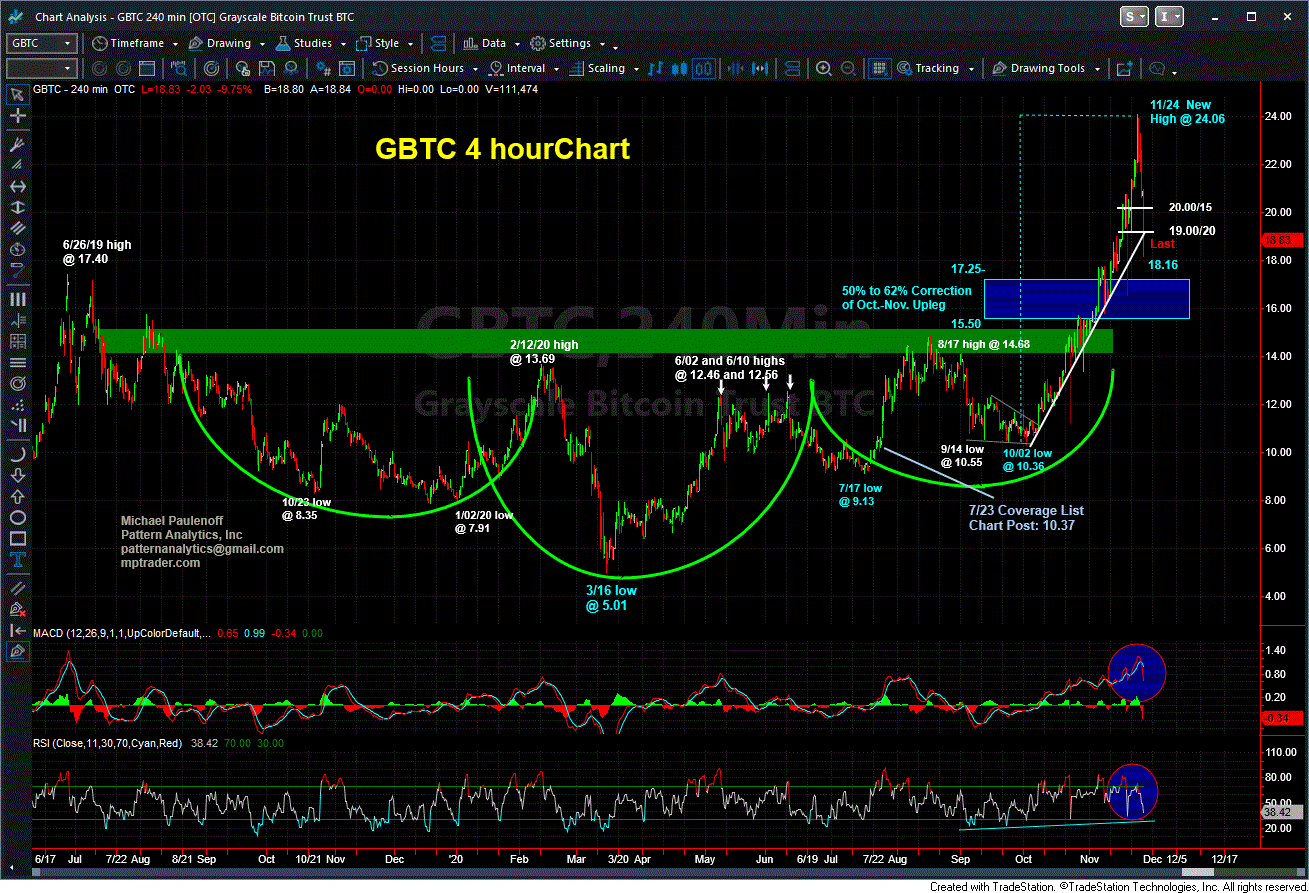Click the red circle on MACD panel

coord(1137,673)
